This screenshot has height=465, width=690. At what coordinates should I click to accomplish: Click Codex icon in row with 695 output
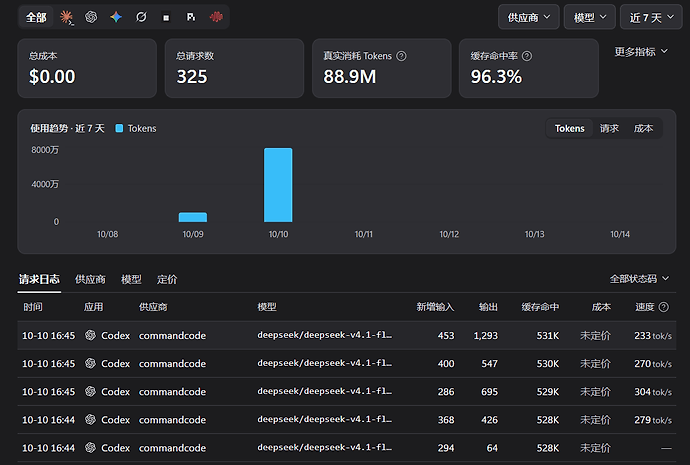tap(90, 392)
